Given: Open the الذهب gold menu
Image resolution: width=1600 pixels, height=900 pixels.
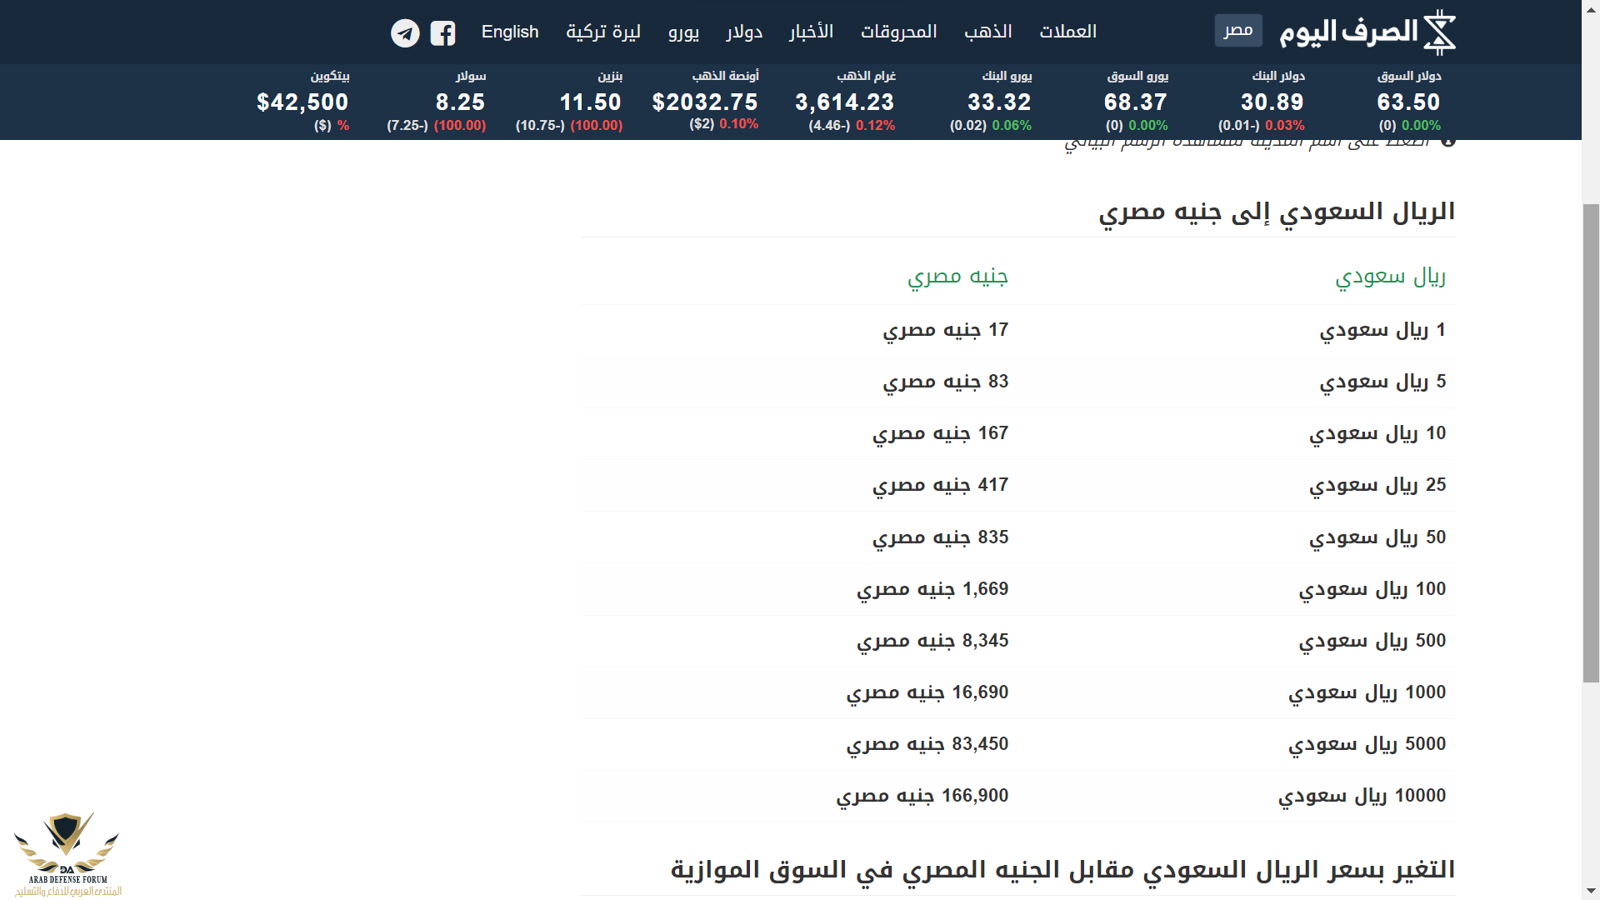Looking at the screenshot, I should [988, 32].
